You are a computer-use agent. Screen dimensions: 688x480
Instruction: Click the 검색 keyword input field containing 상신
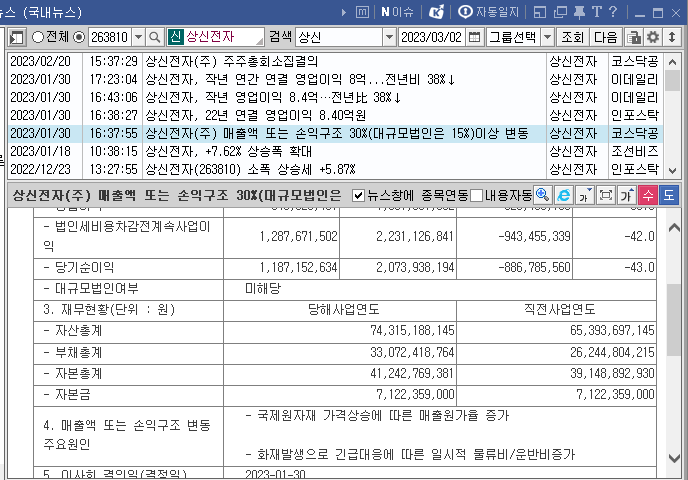click(340, 37)
